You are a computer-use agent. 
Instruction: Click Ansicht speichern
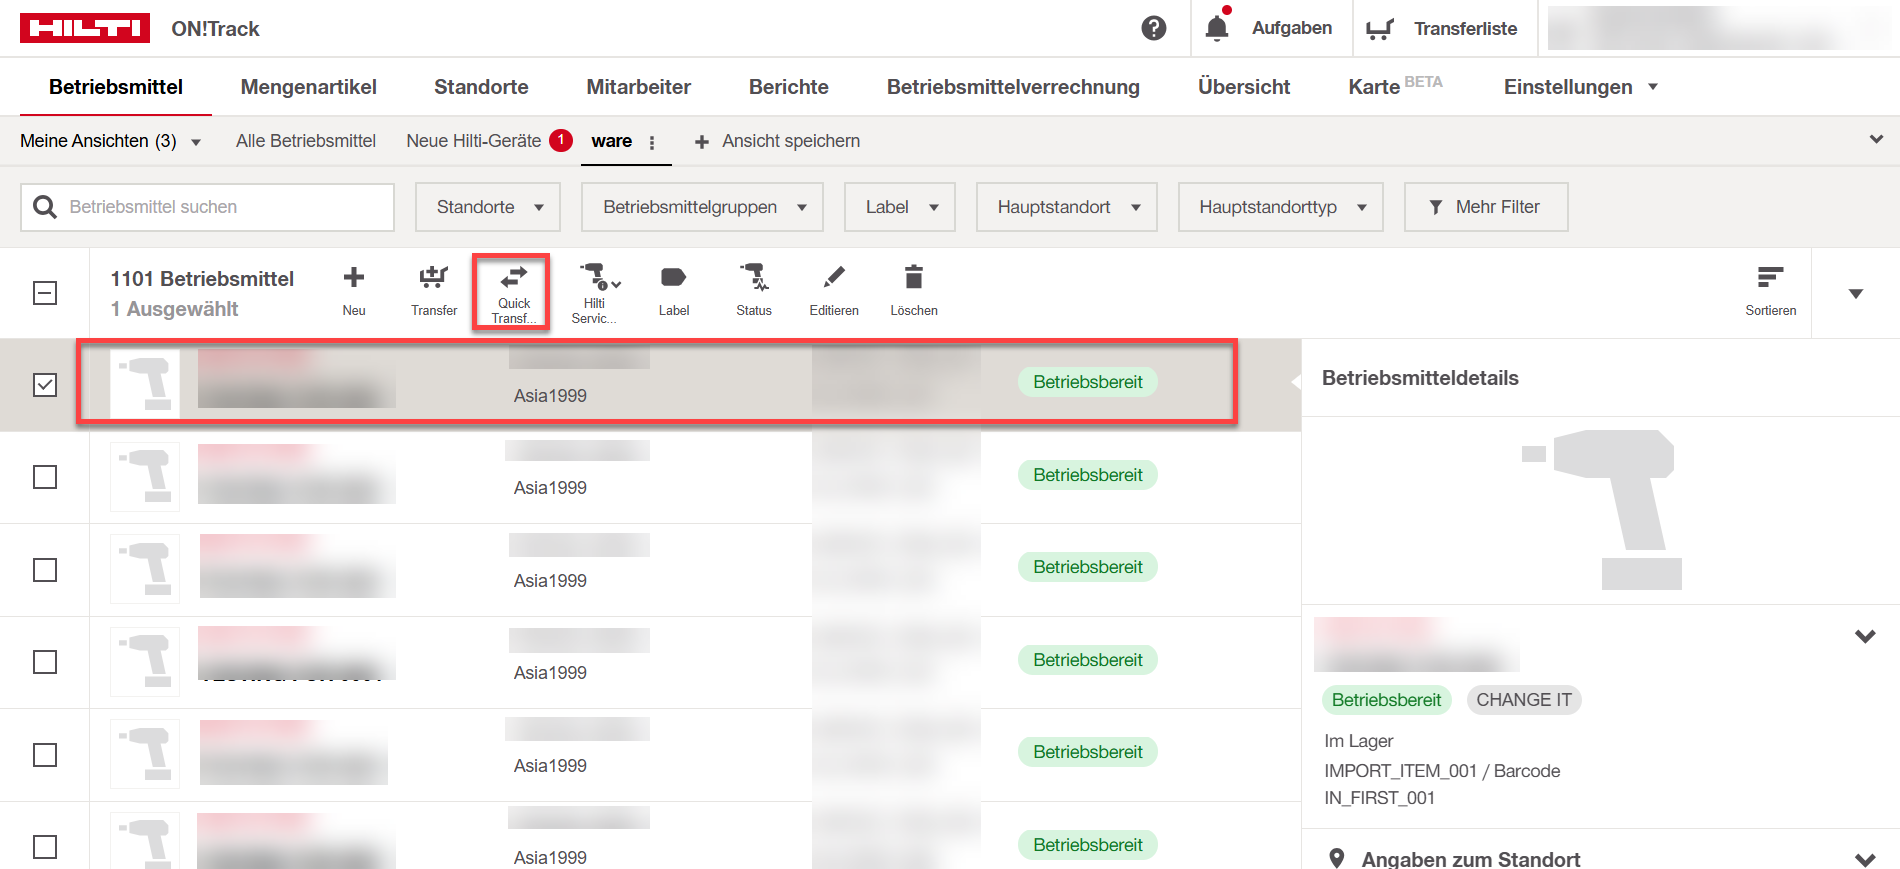click(x=777, y=141)
